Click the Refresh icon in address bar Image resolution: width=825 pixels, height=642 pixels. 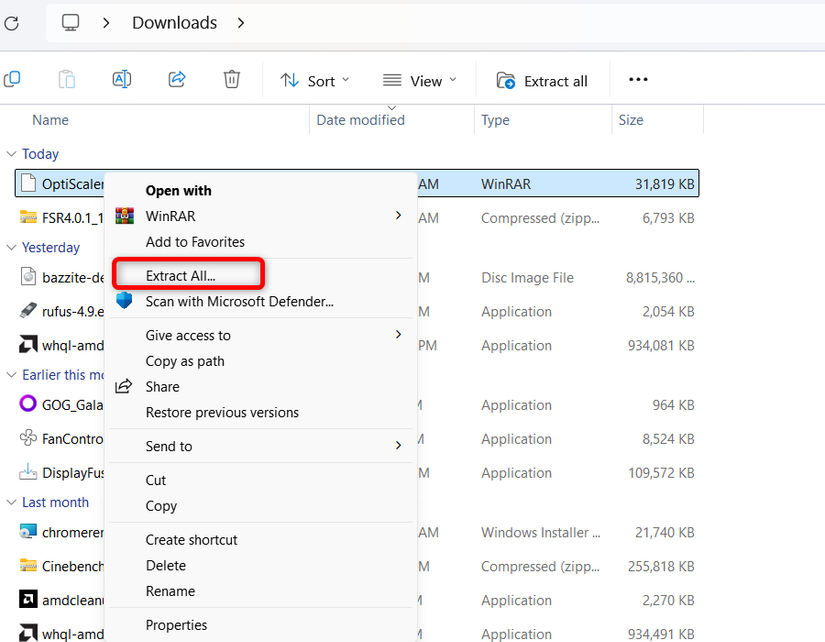pos(11,23)
